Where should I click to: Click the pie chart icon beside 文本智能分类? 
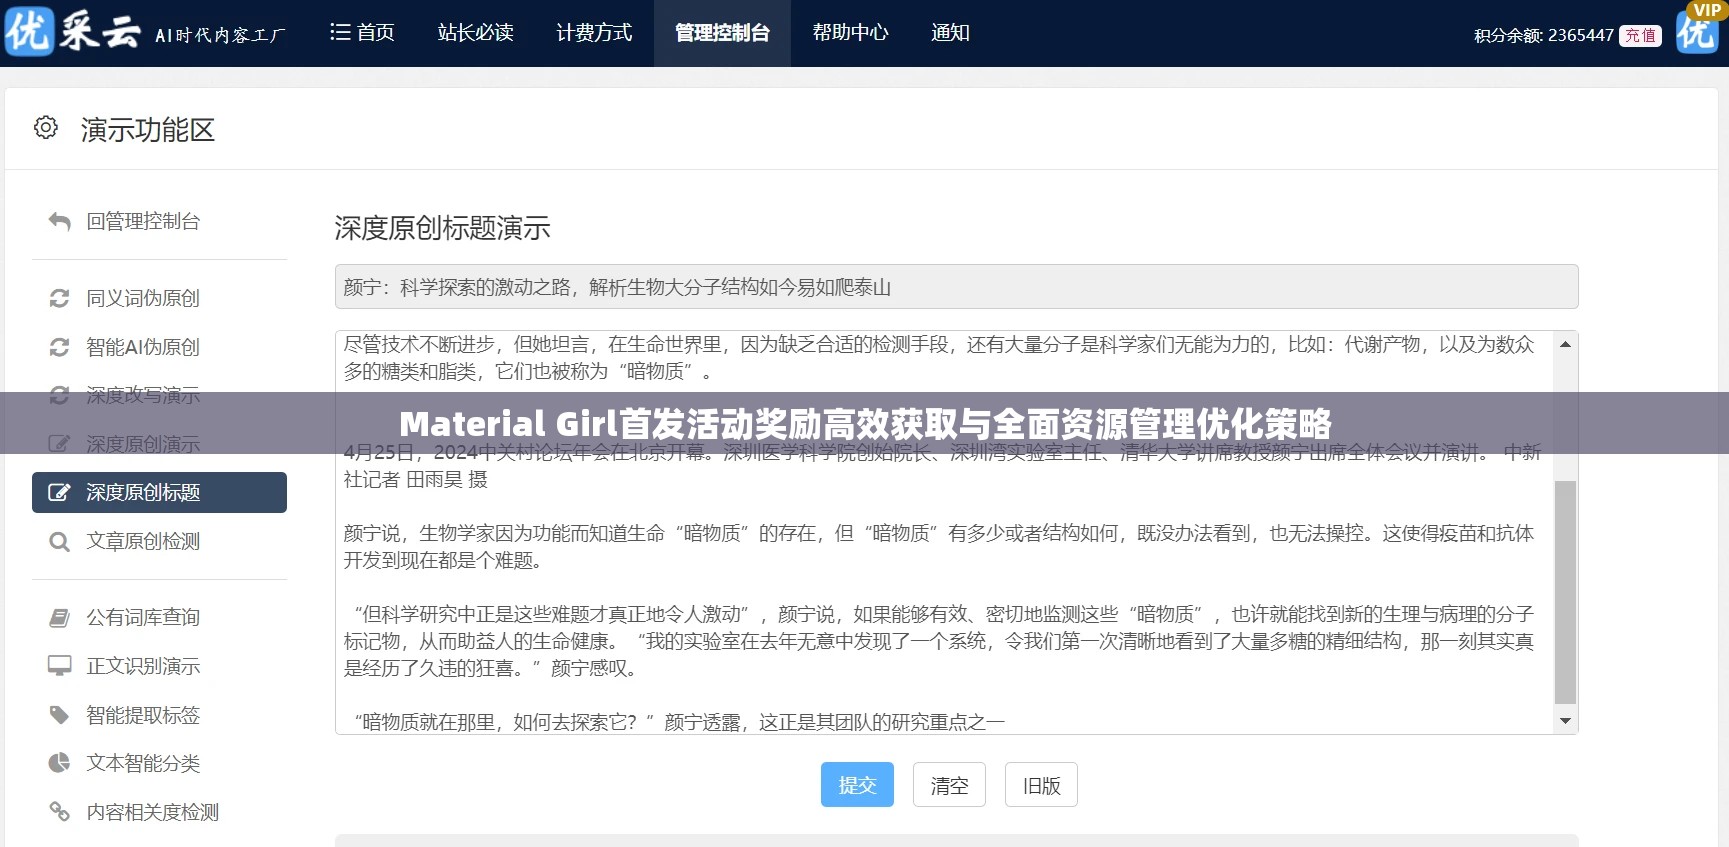click(60, 763)
